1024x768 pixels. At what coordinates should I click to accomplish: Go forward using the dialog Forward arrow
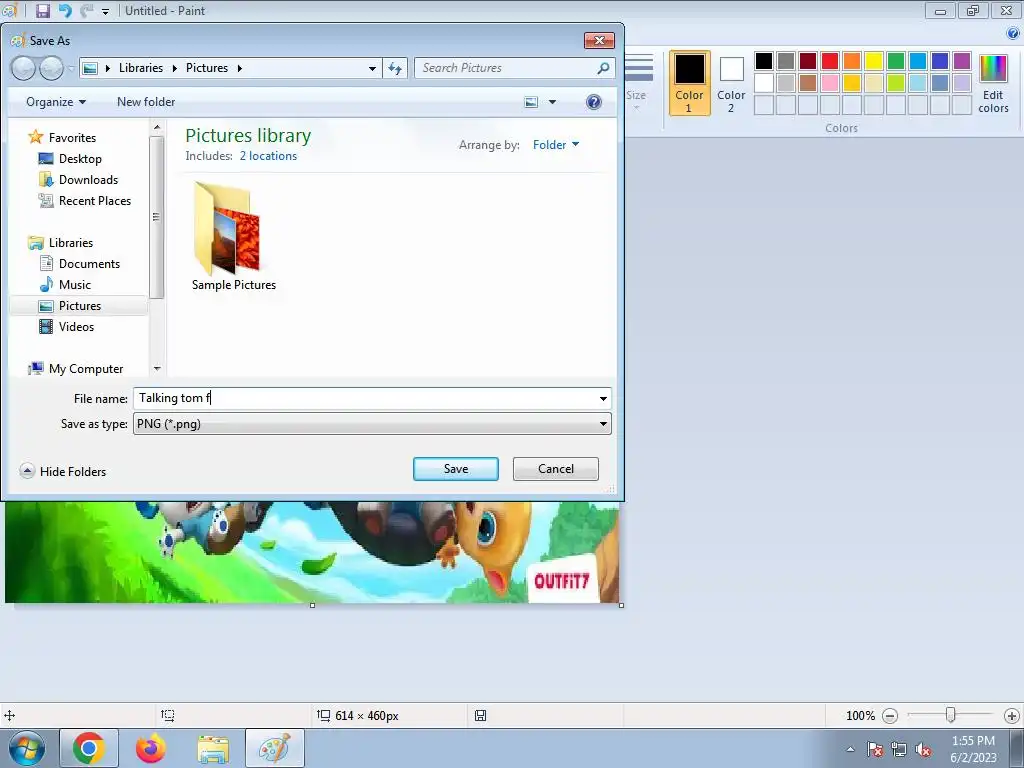52,68
